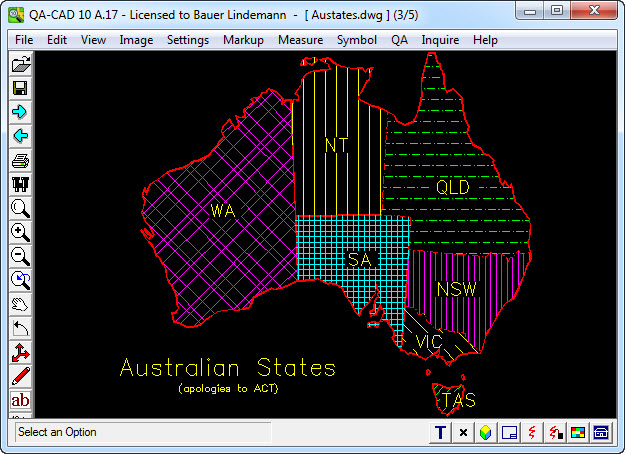Open the QA menu
Image resolution: width=625 pixels, height=454 pixels.
[x=399, y=40]
